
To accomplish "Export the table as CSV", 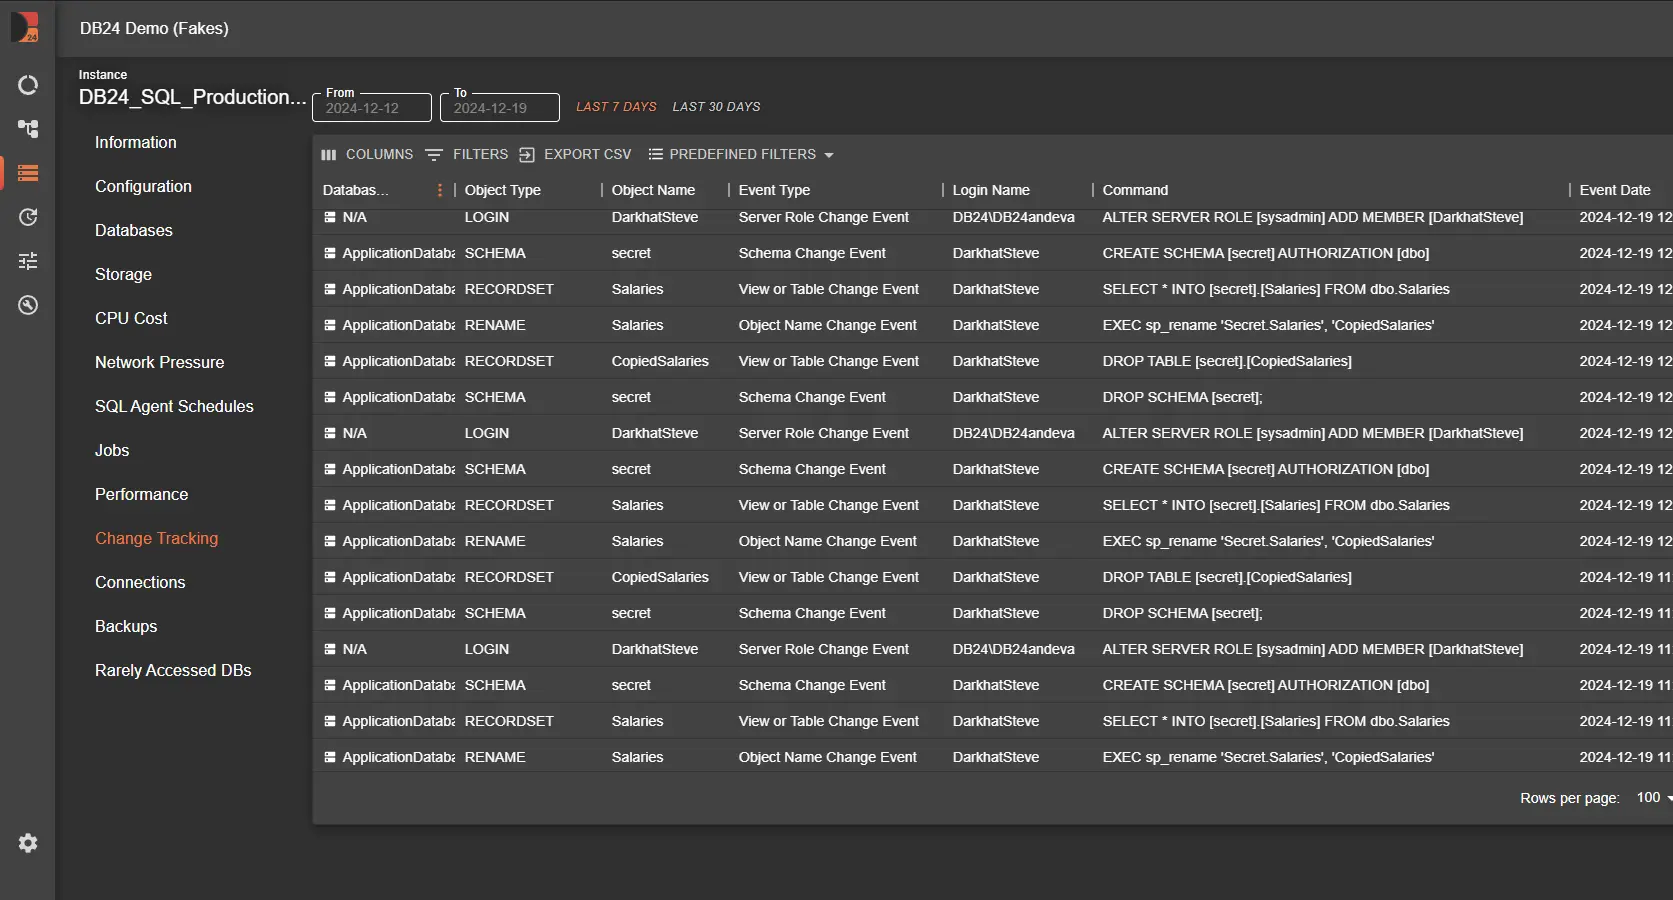I will [575, 155].
